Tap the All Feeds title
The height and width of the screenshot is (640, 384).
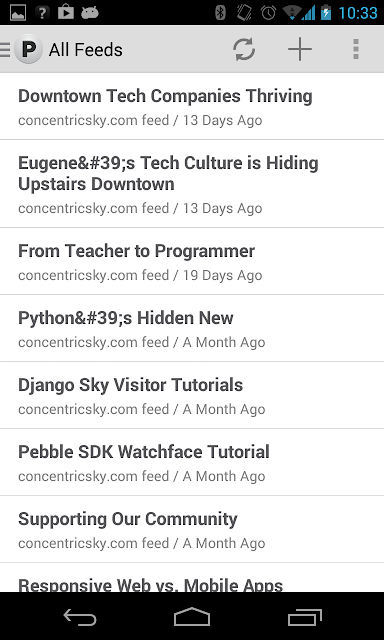(85, 50)
